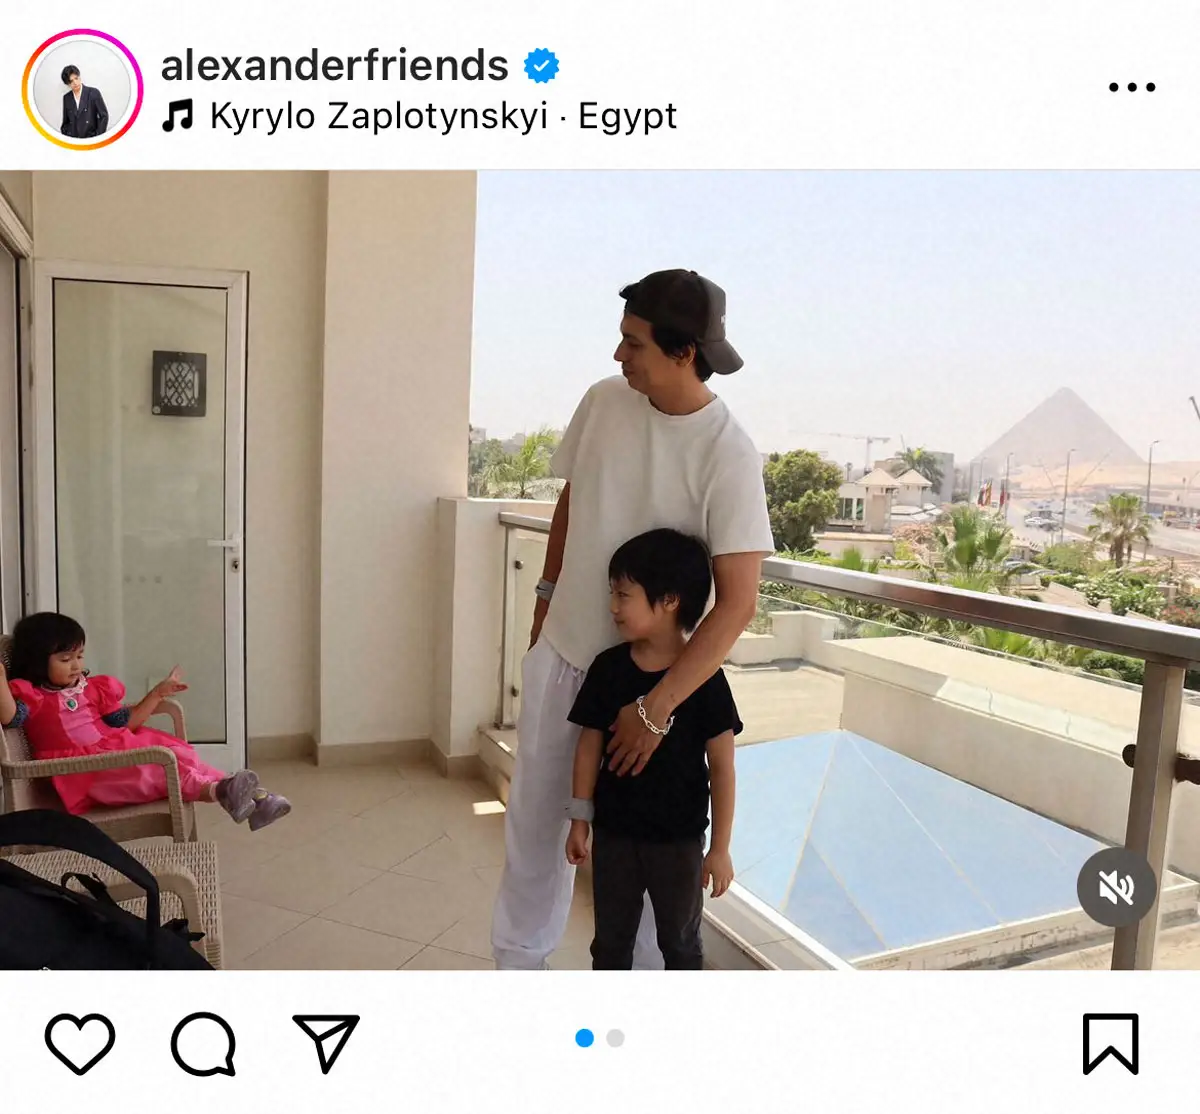Viewport: 1200px width, 1114px height.
Task: Jump to the second carousel dot
Action: click(616, 1038)
